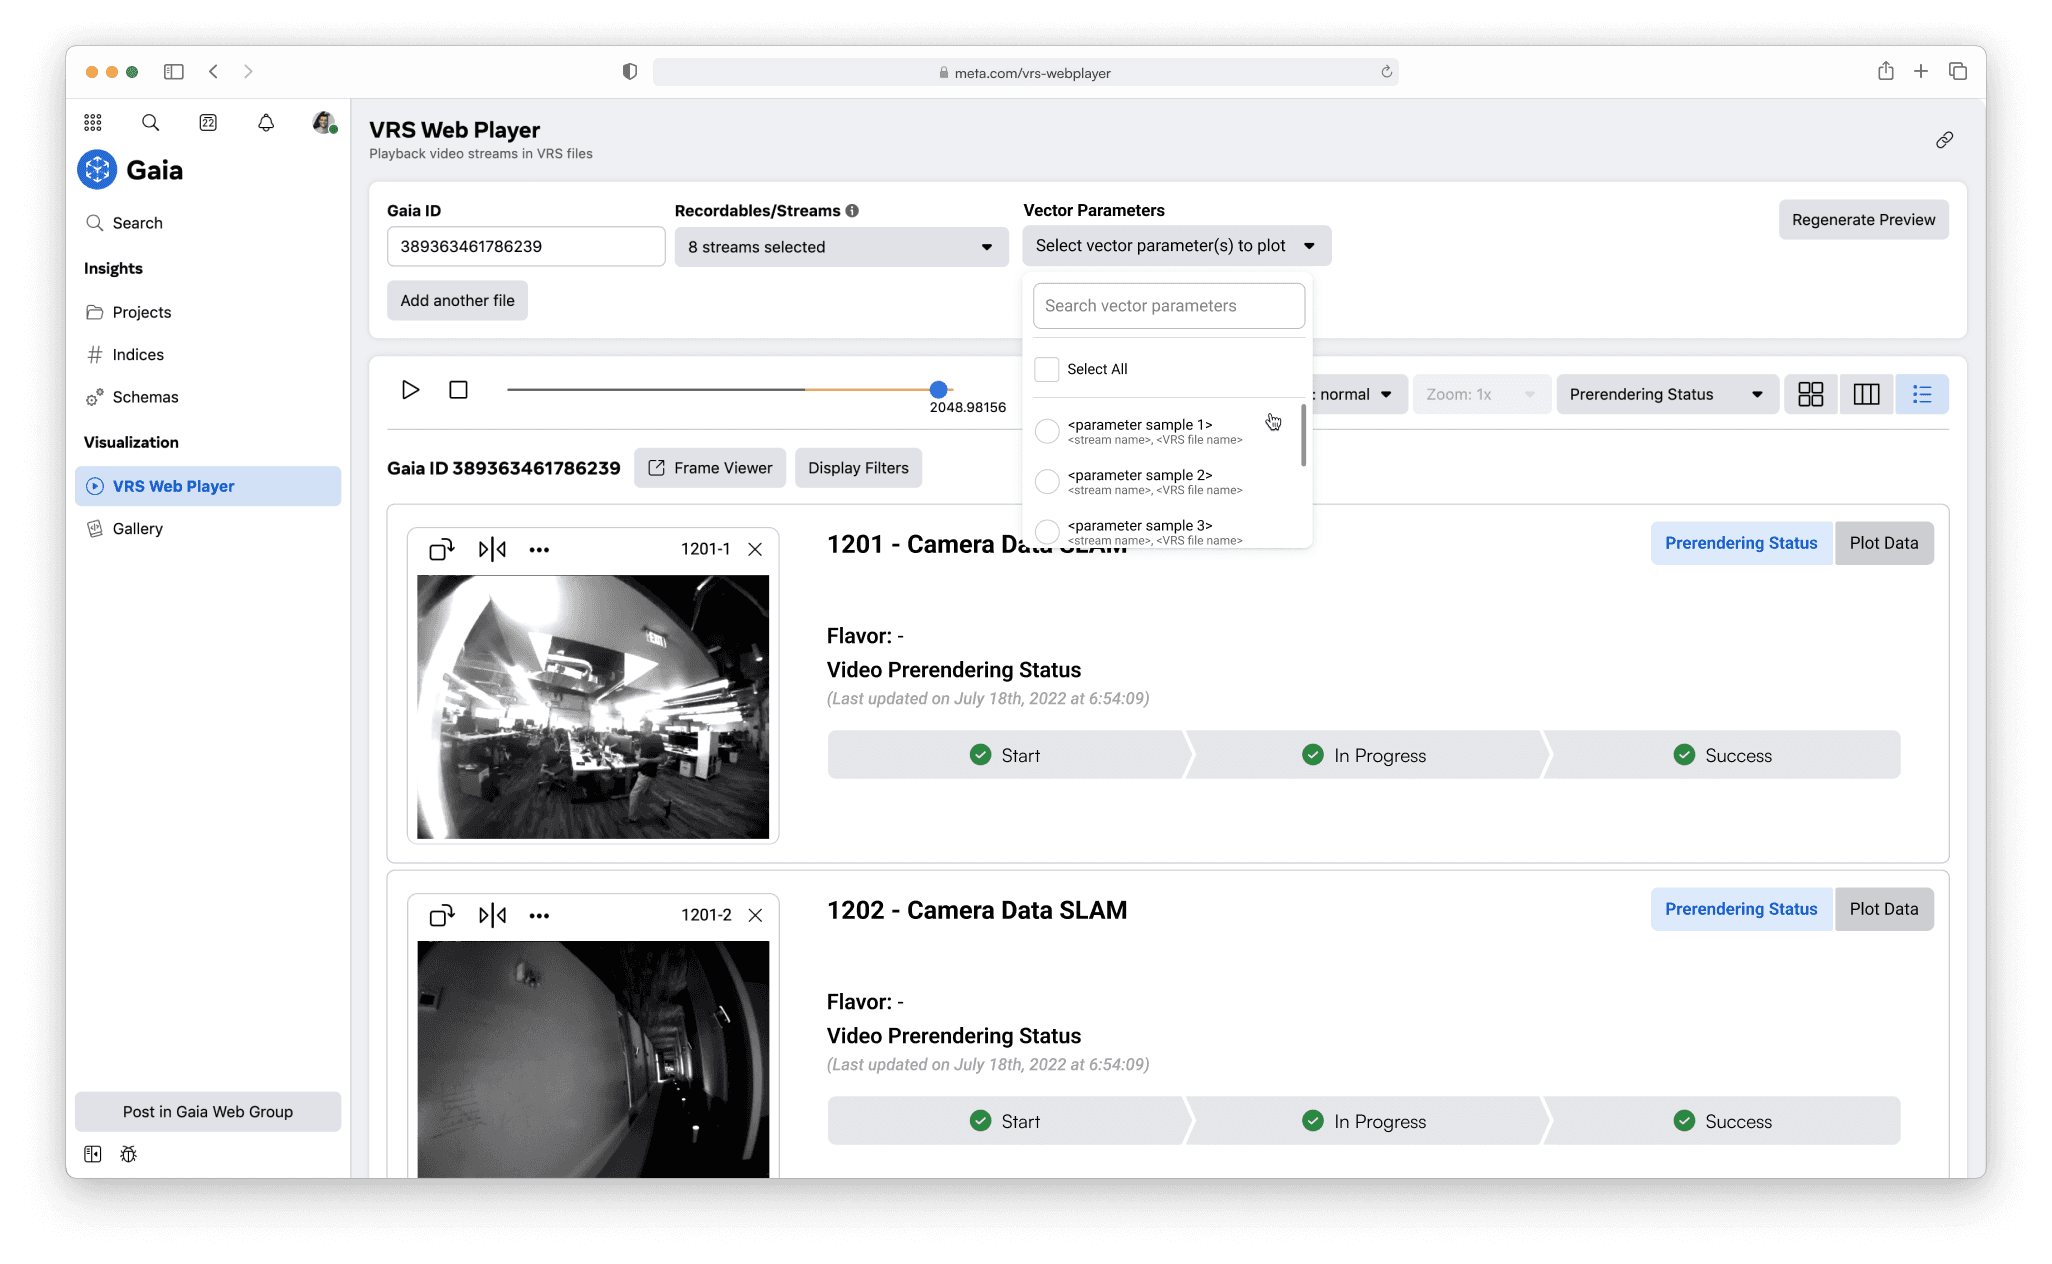Reload the page from address bar
This screenshot has height=1264, width=2052.
click(x=1387, y=72)
